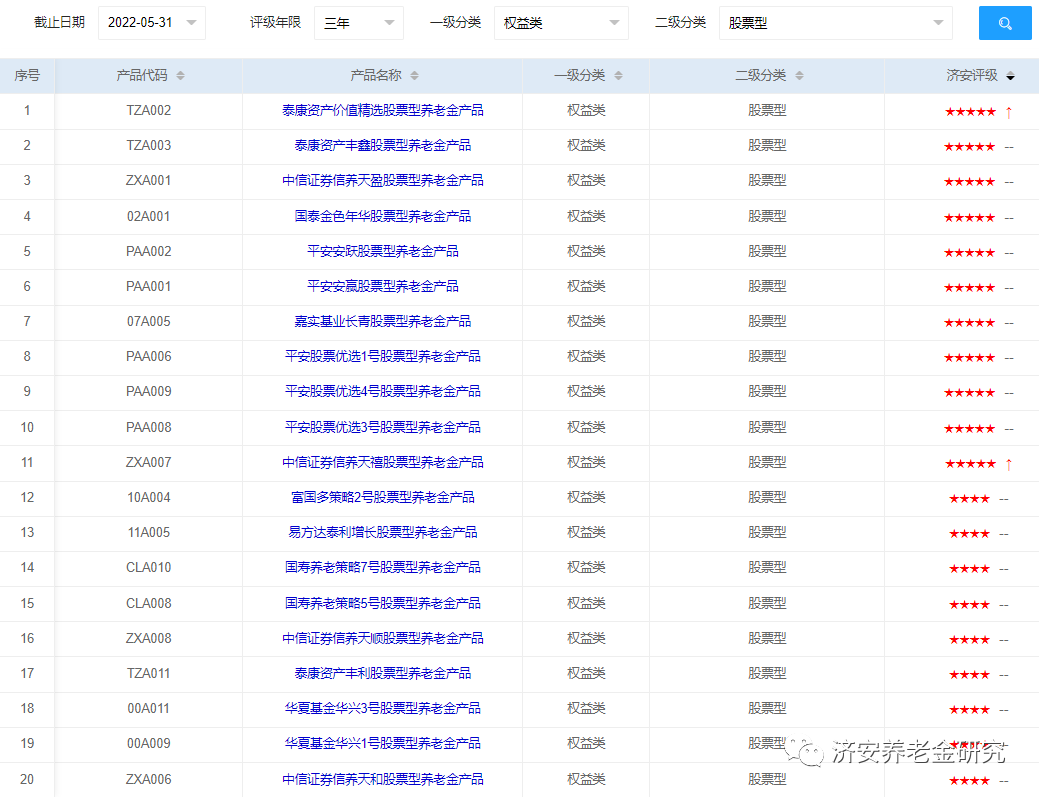The width and height of the screenshot is (1039, 797).
Task: Open 平安股票优选4号股票型养老金产品 link
Action: tap(382, 392)
